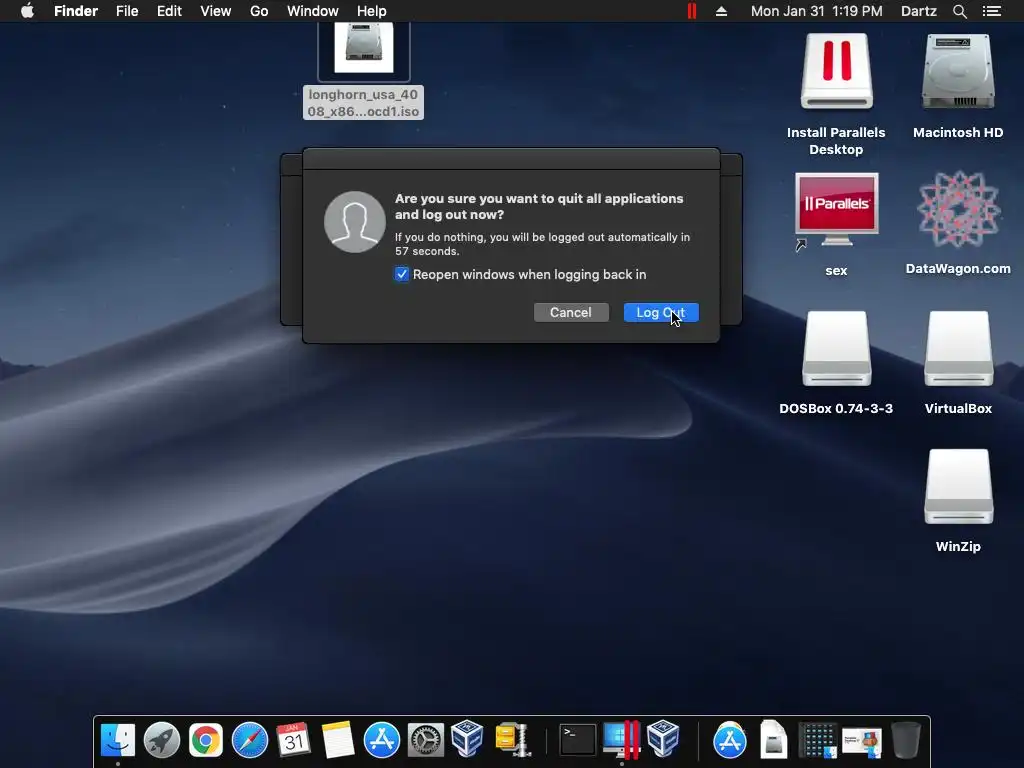Click the Parallels icon in menu bar

(692, 11)
